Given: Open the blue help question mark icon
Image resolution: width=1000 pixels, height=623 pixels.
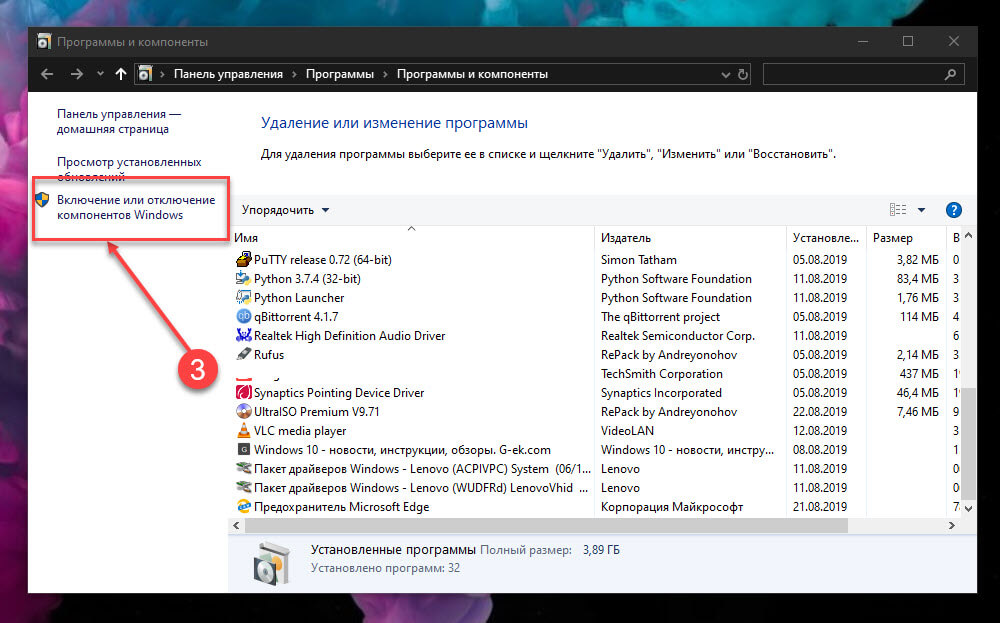Looking at the screenshot, I should tap(953, 210).
